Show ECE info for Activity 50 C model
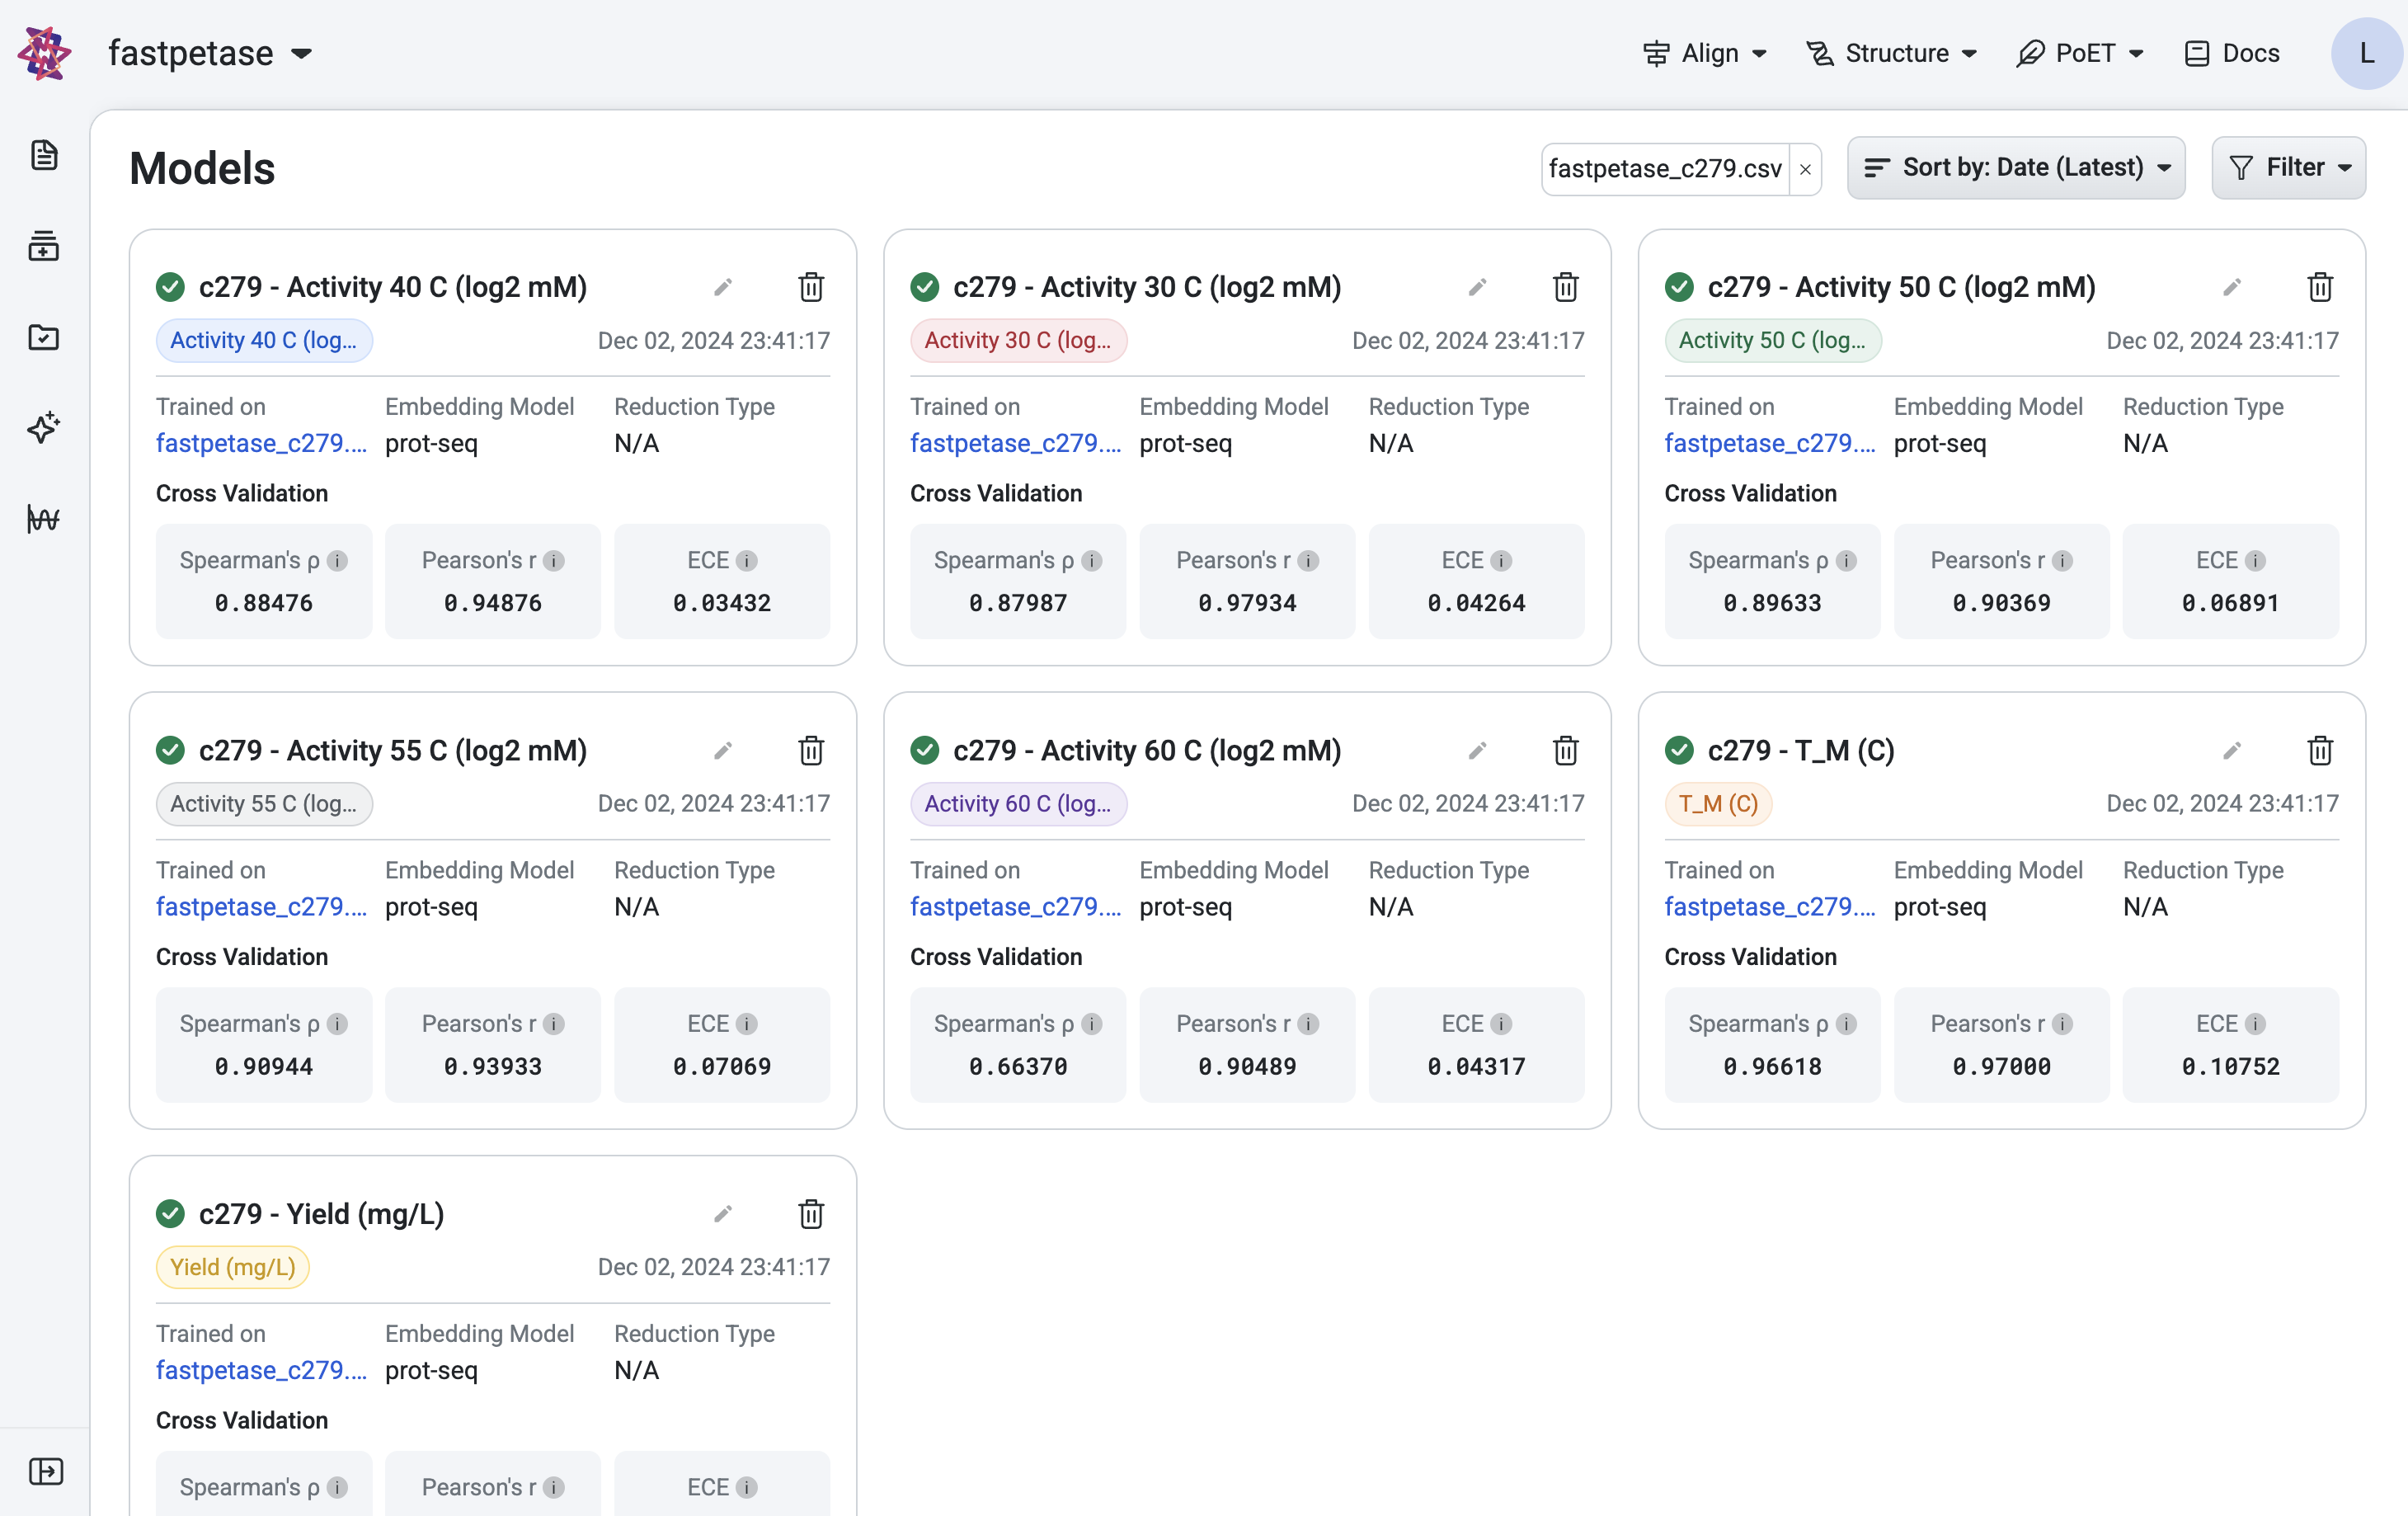Viewport: 2408px width, 1516px height. (x=2255, y=561)
